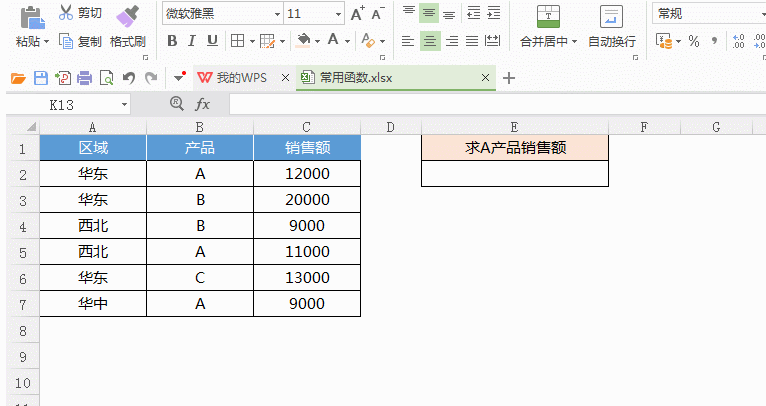
Task: Click the Cut scissors icon
Action: pos(65,13)
